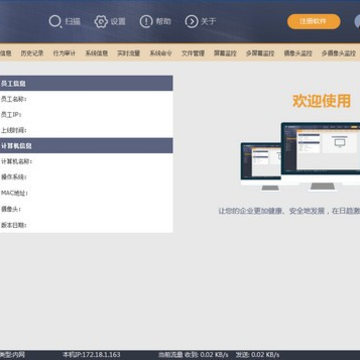Click the 员工名称 label

tap(14, 99)
